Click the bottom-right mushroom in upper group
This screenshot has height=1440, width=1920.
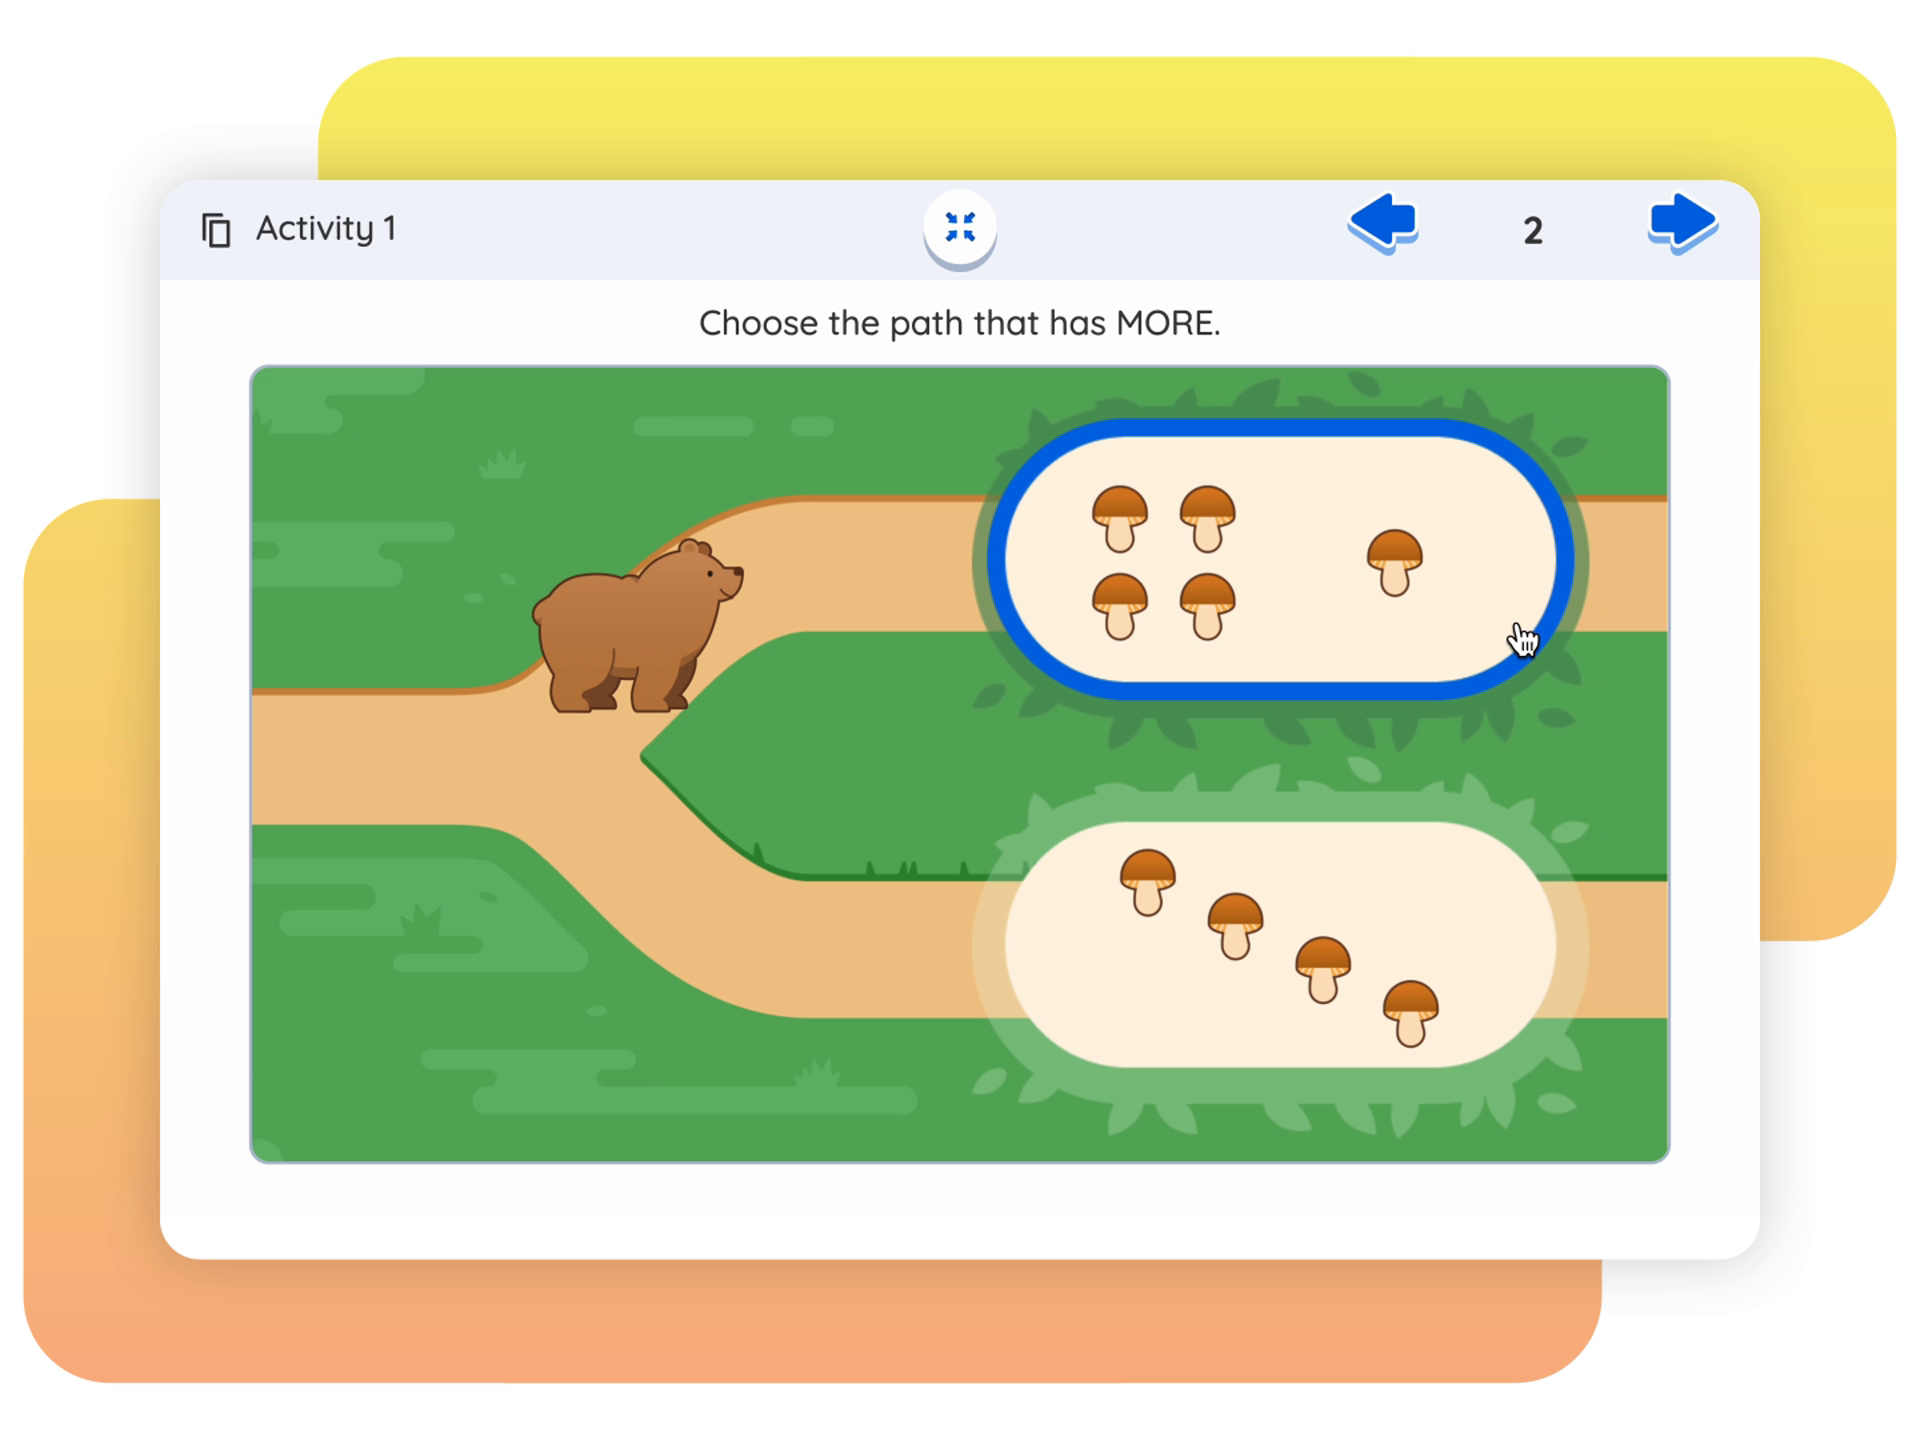(1207, 606)
